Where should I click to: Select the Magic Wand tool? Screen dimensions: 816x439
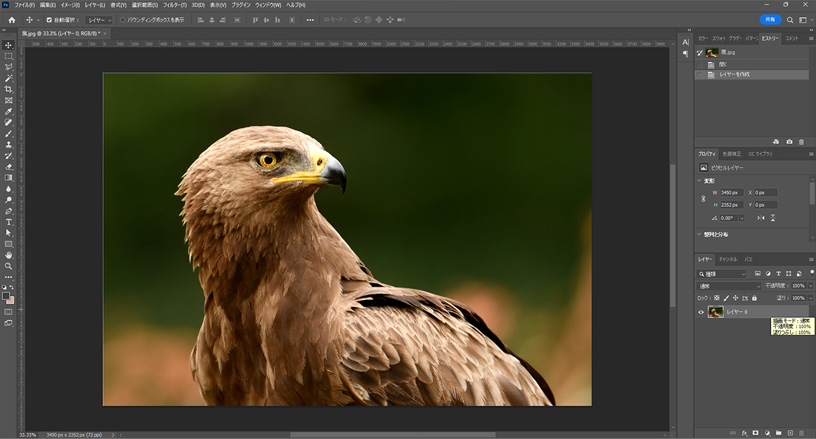tap(8, 79)
